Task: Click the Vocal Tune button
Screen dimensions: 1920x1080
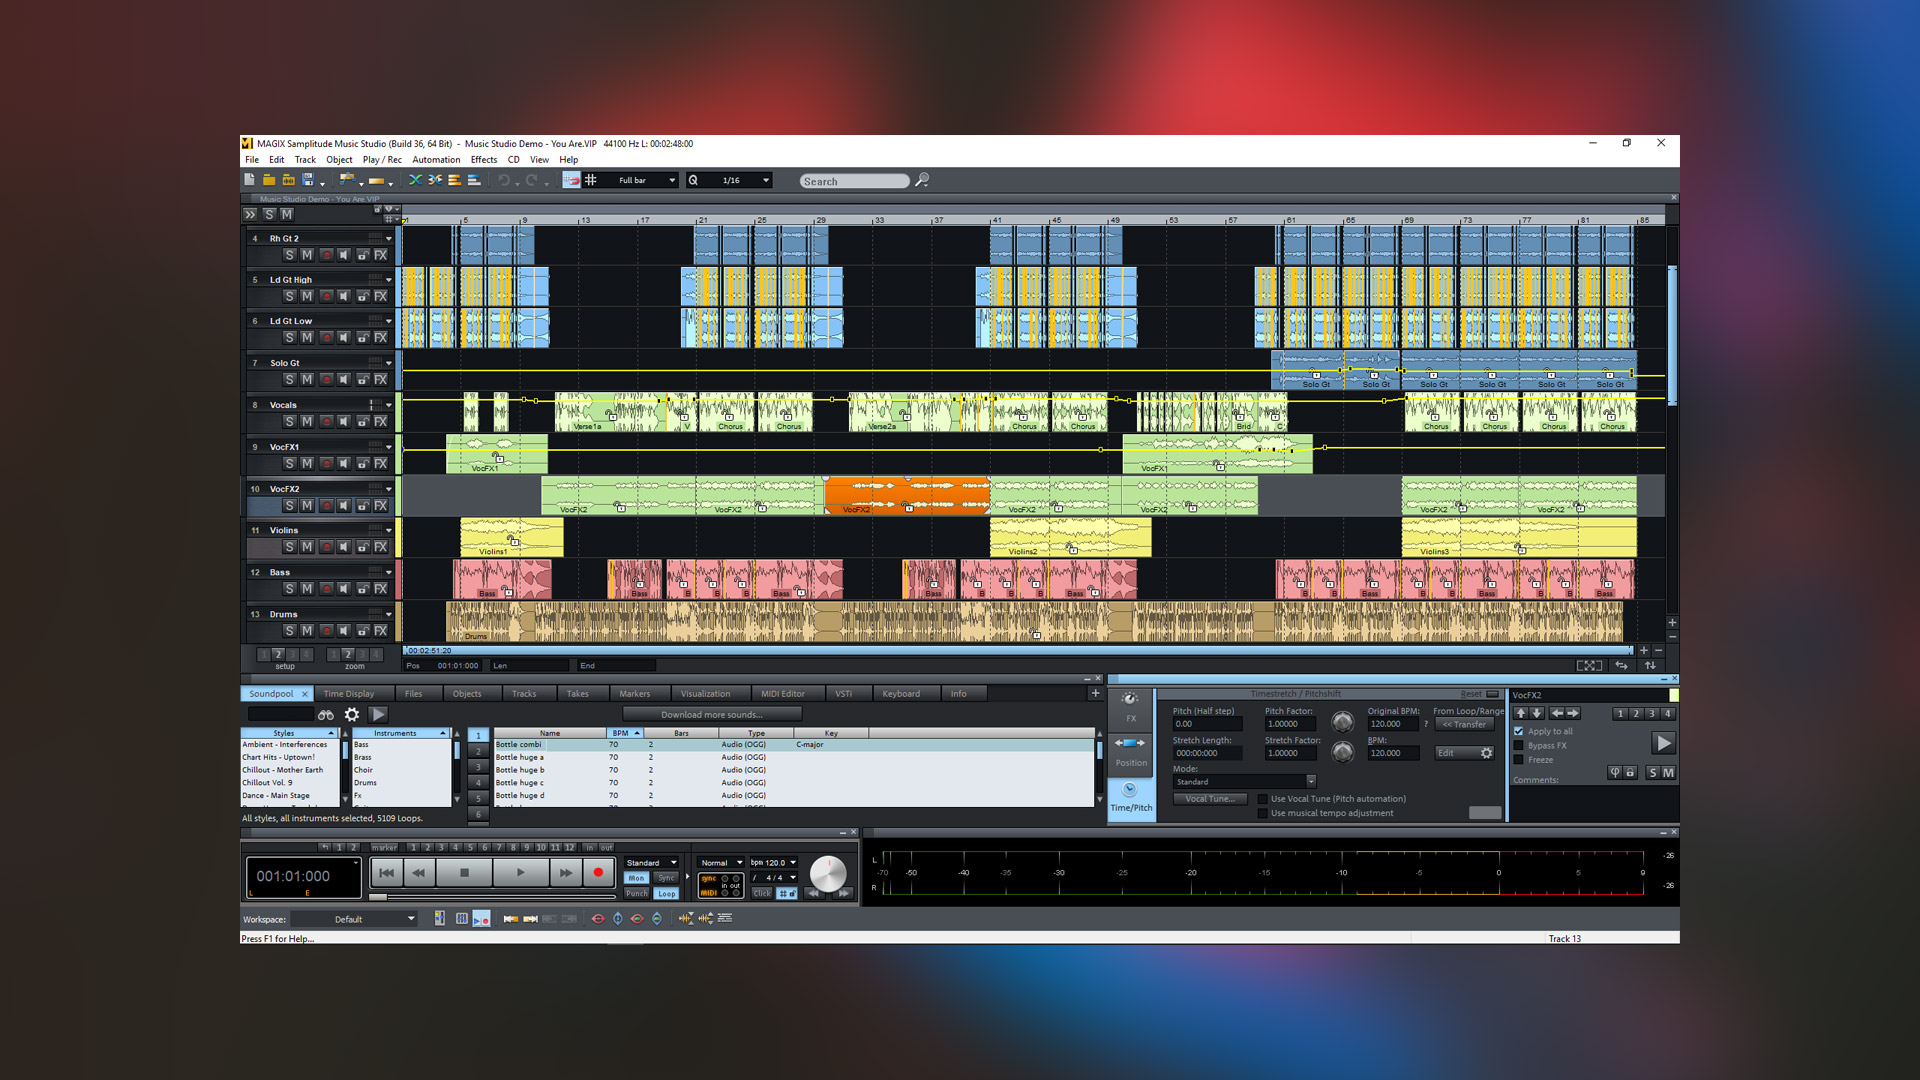Action: coord(1209,798)
